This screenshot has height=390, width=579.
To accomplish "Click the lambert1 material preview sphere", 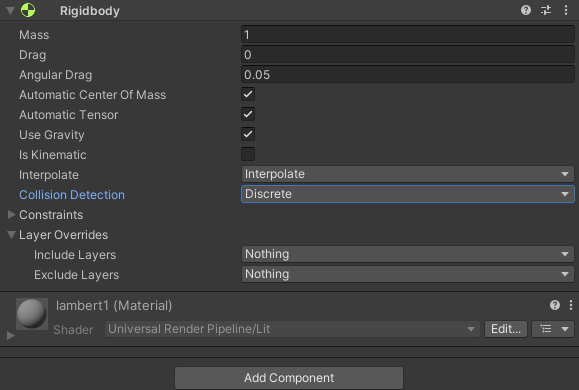I will point(32,314).
